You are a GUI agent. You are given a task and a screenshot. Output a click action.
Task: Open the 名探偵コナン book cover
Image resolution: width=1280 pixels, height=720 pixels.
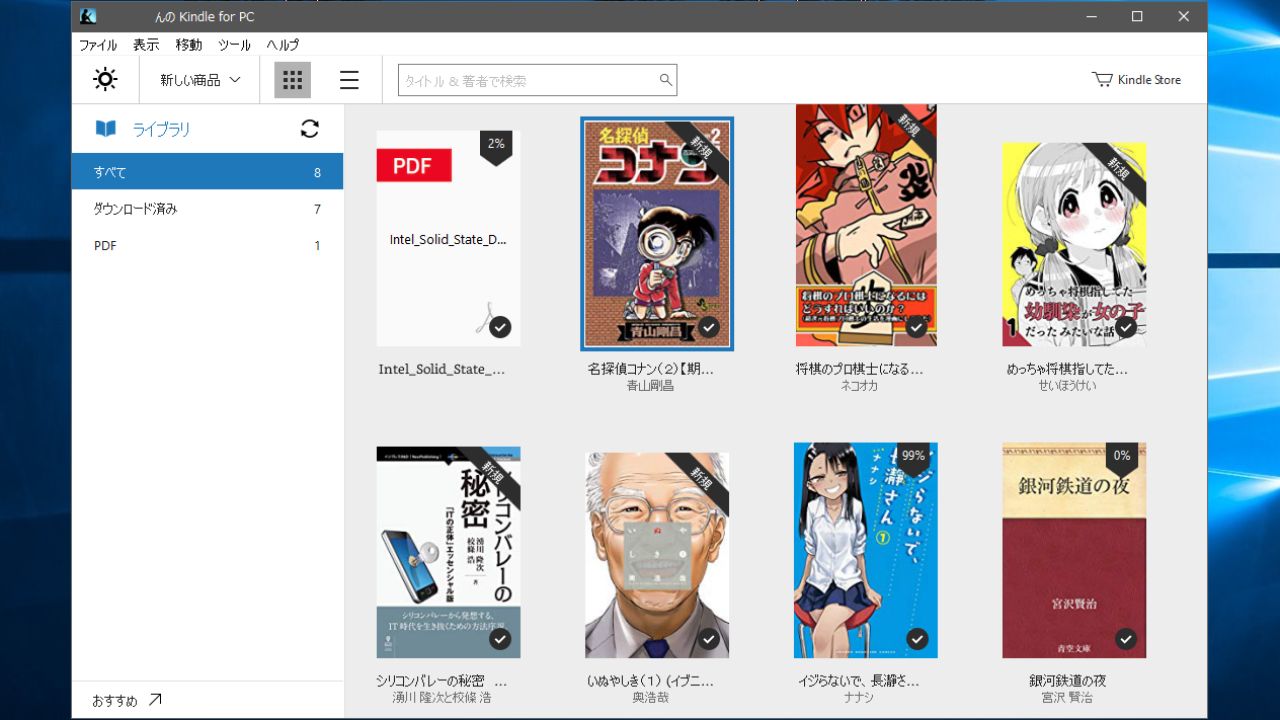(657, 234)
